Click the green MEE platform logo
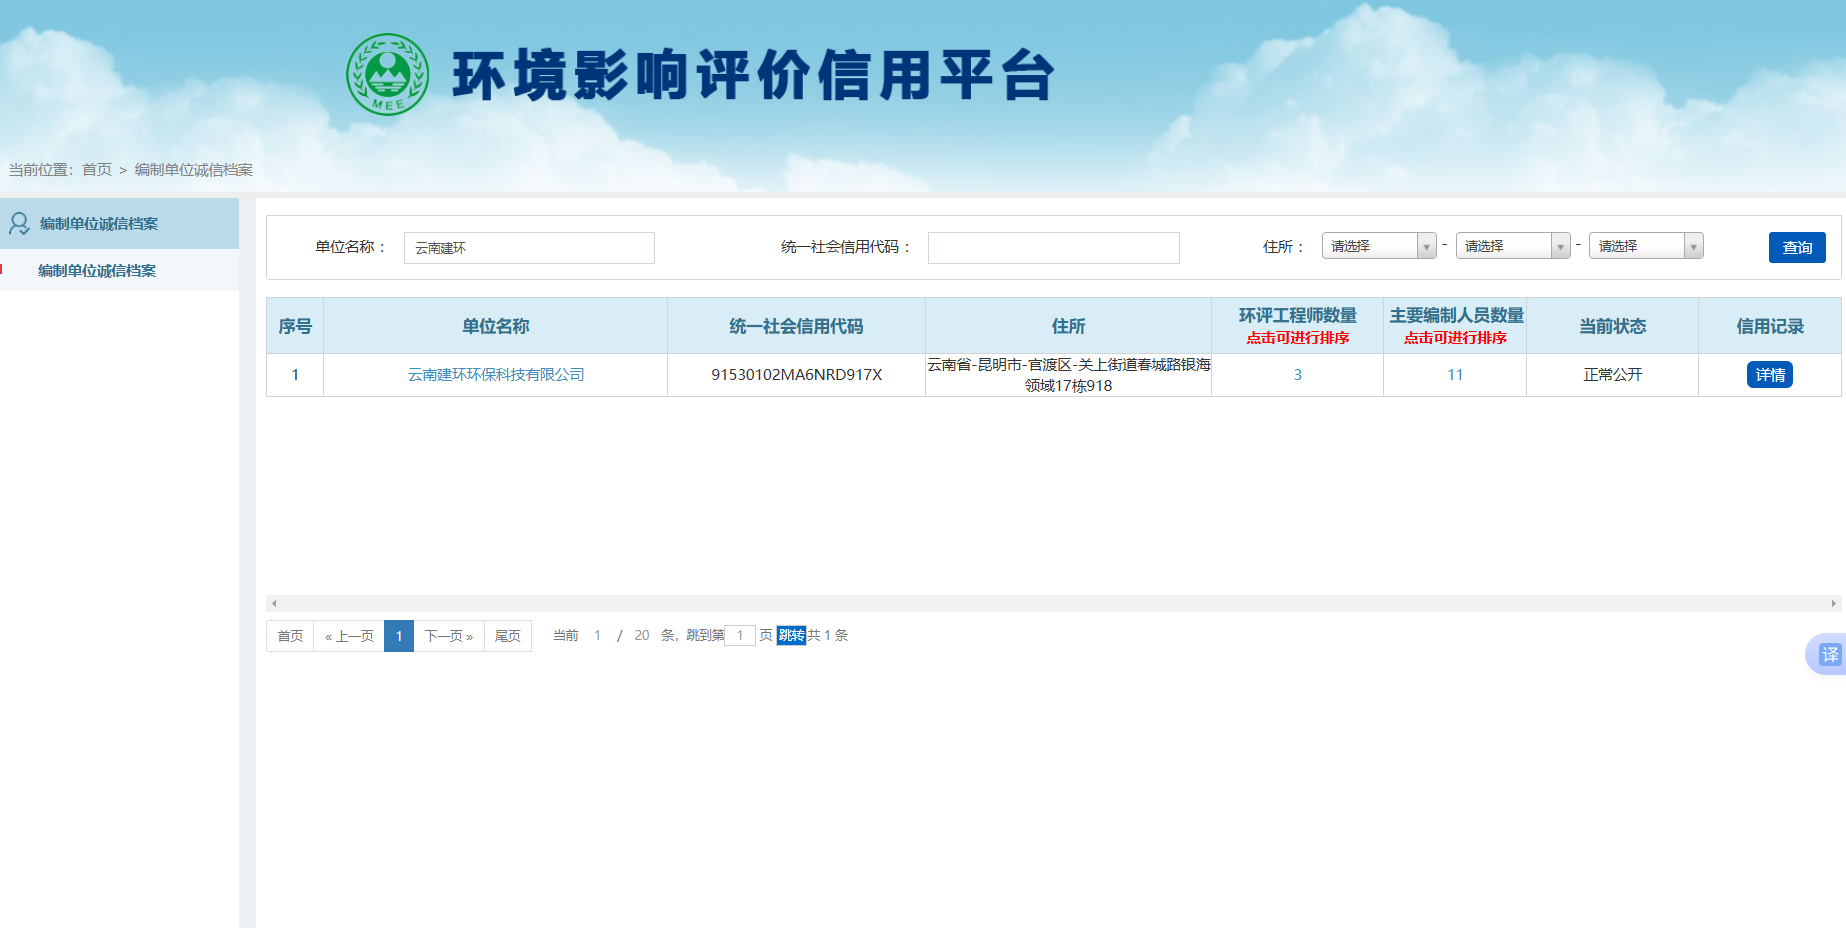The image size is (1846, 928). pos(388,75)
